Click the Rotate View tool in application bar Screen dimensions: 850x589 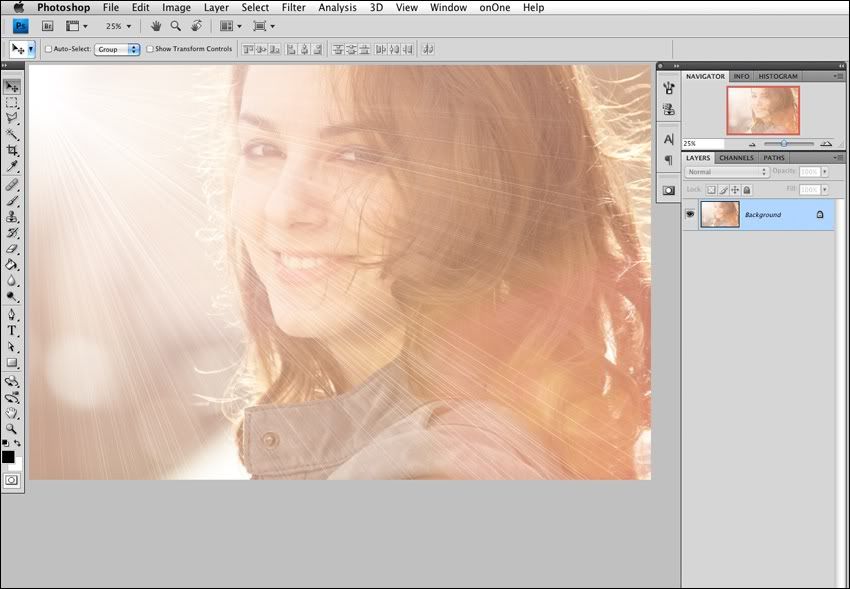[x=196, y=26]
